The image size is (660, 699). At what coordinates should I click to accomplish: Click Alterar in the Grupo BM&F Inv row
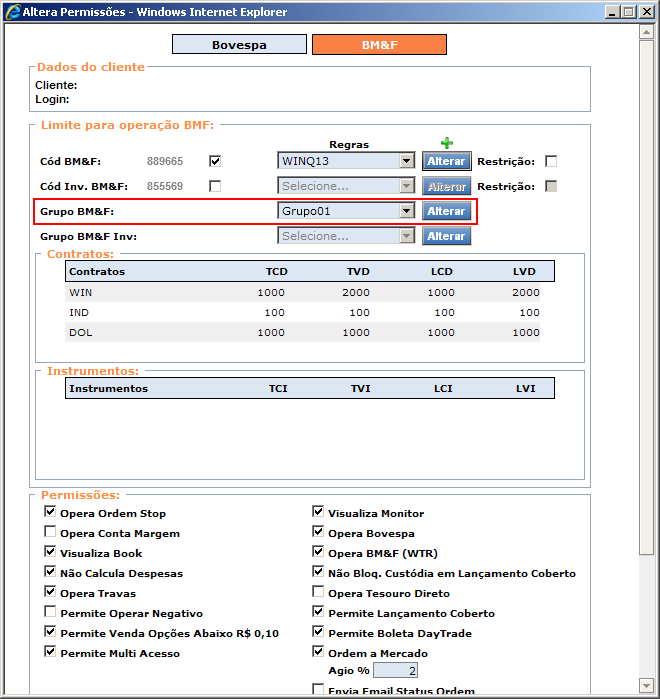[447, 236]
